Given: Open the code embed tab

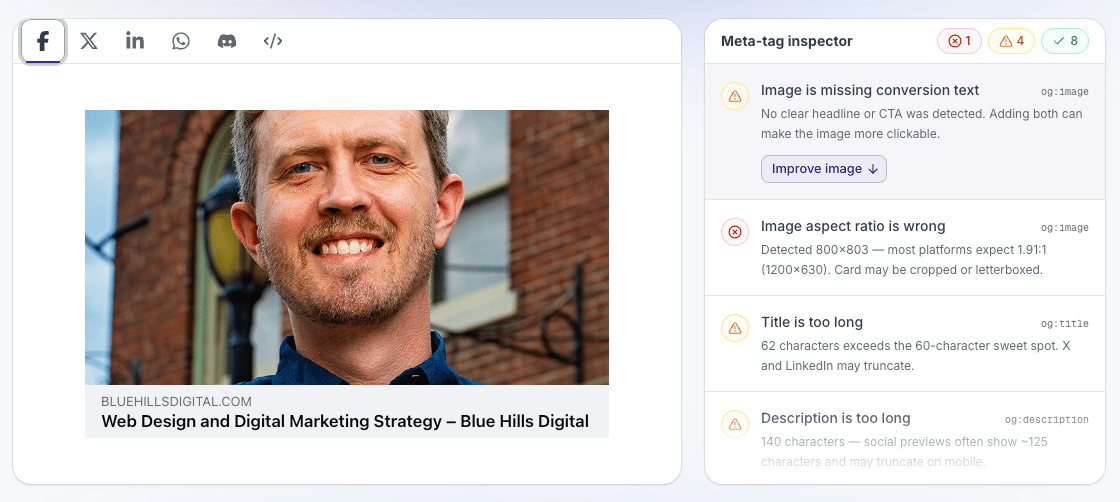Looking at the screenshot, I should pyautogui.click(x=273, y=41).
